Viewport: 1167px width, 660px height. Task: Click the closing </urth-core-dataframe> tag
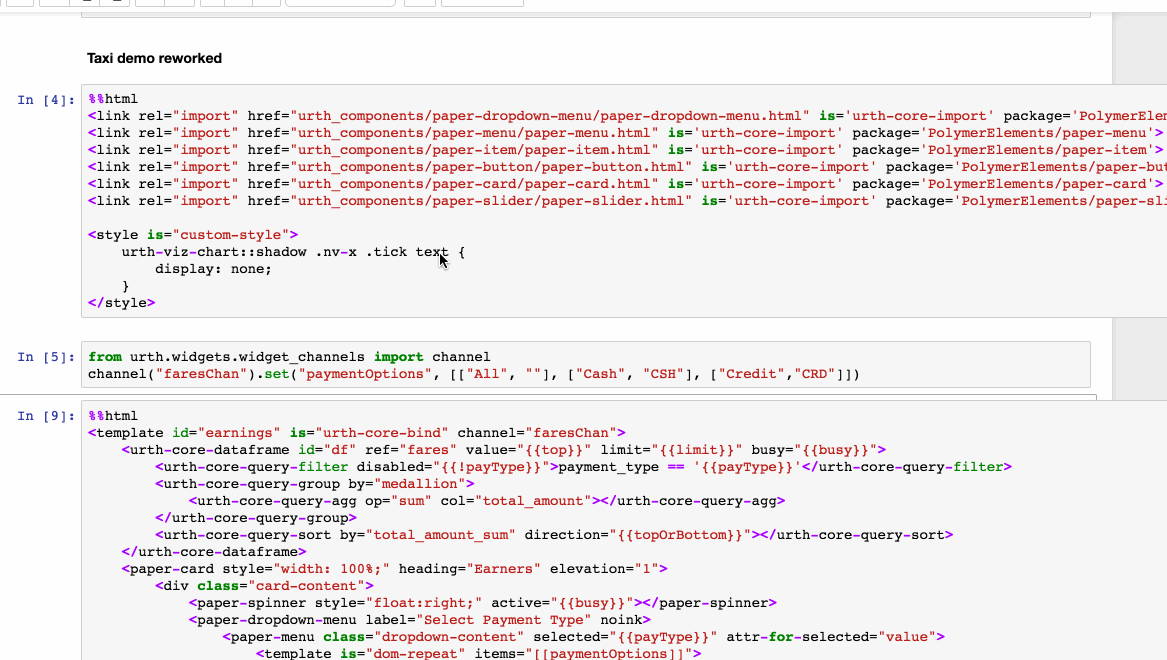click(x=214, y=552)
